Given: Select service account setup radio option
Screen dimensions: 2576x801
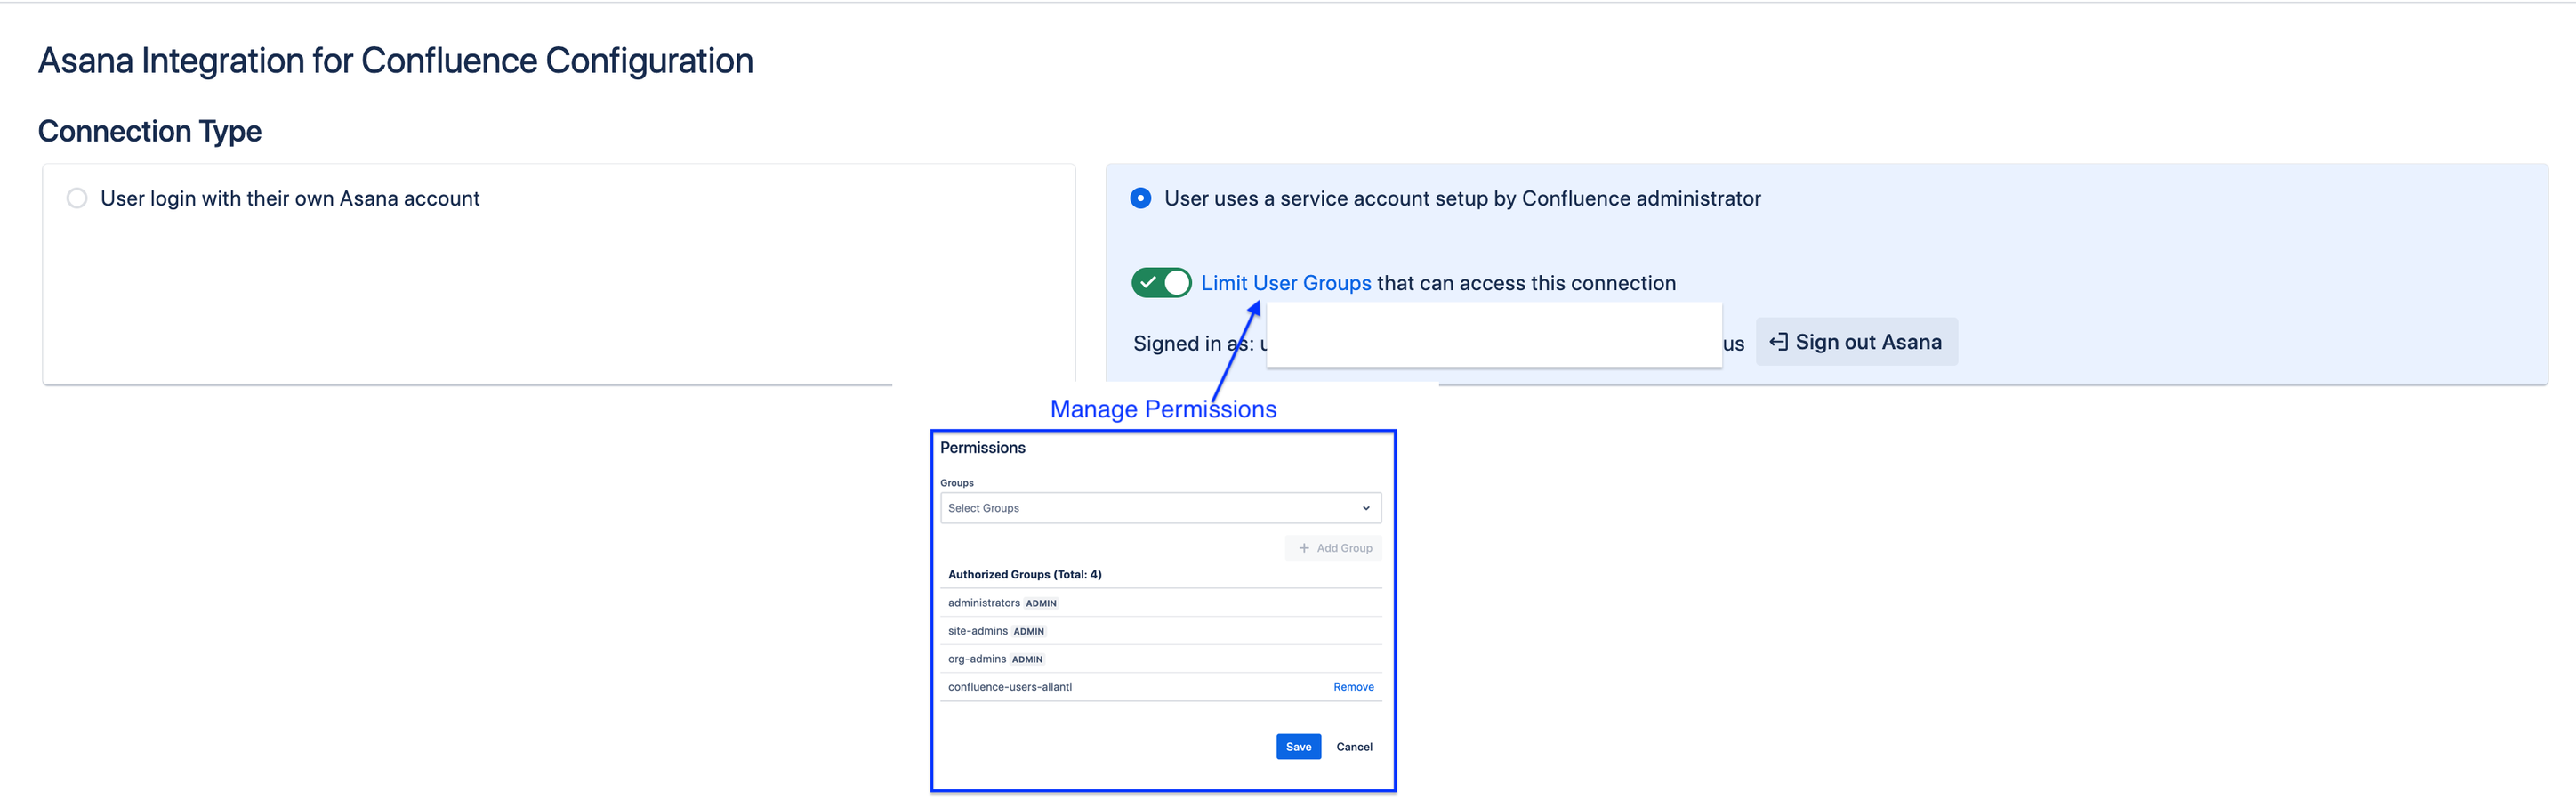Looking at the screenshot, I should [1140, 198].
